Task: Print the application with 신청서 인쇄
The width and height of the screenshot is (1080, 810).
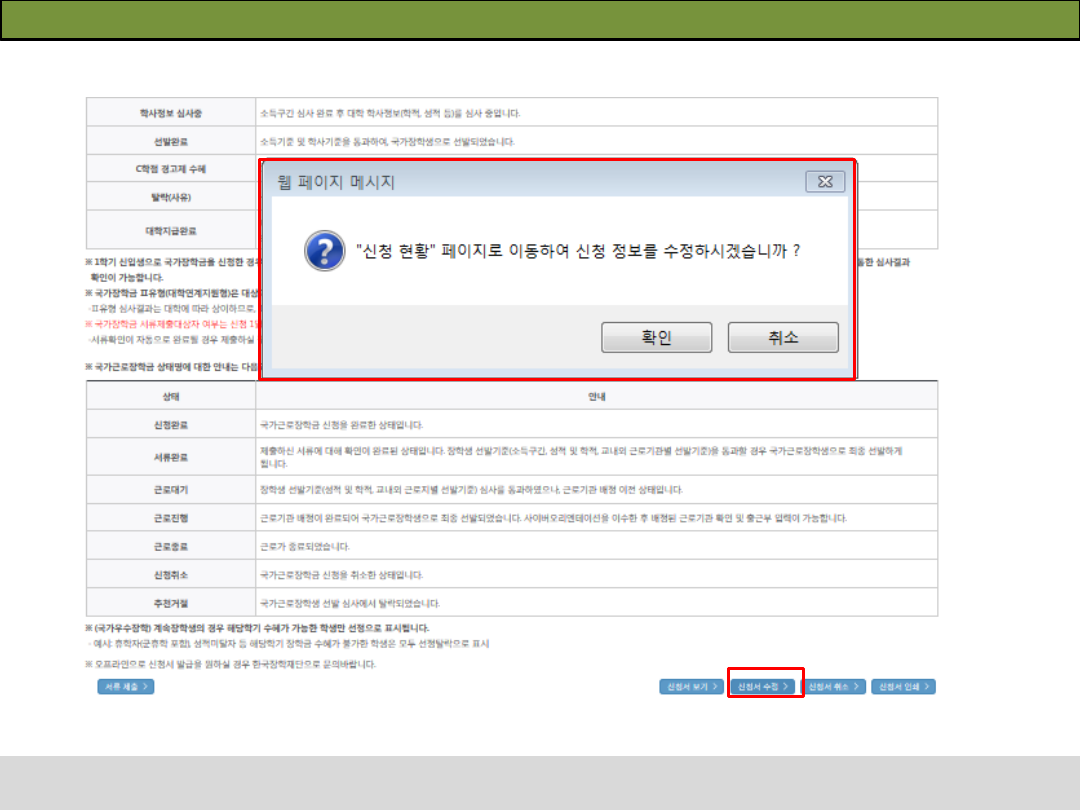Action: click(904, 687)
